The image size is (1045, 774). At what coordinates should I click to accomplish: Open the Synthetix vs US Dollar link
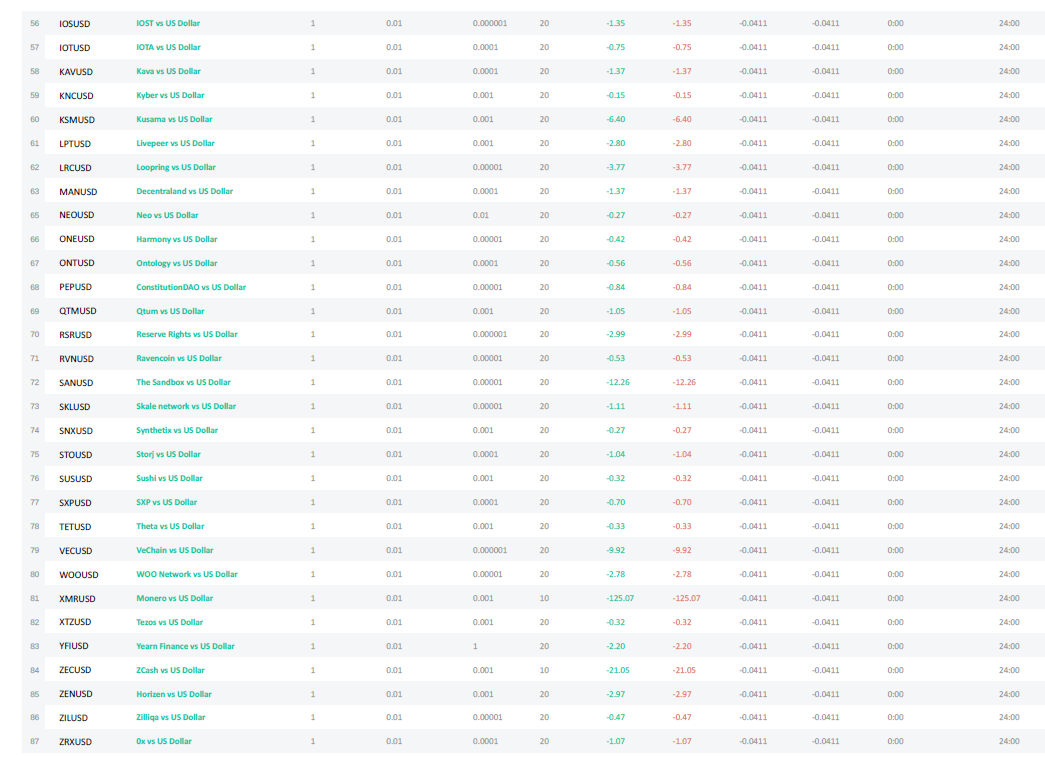177,431
